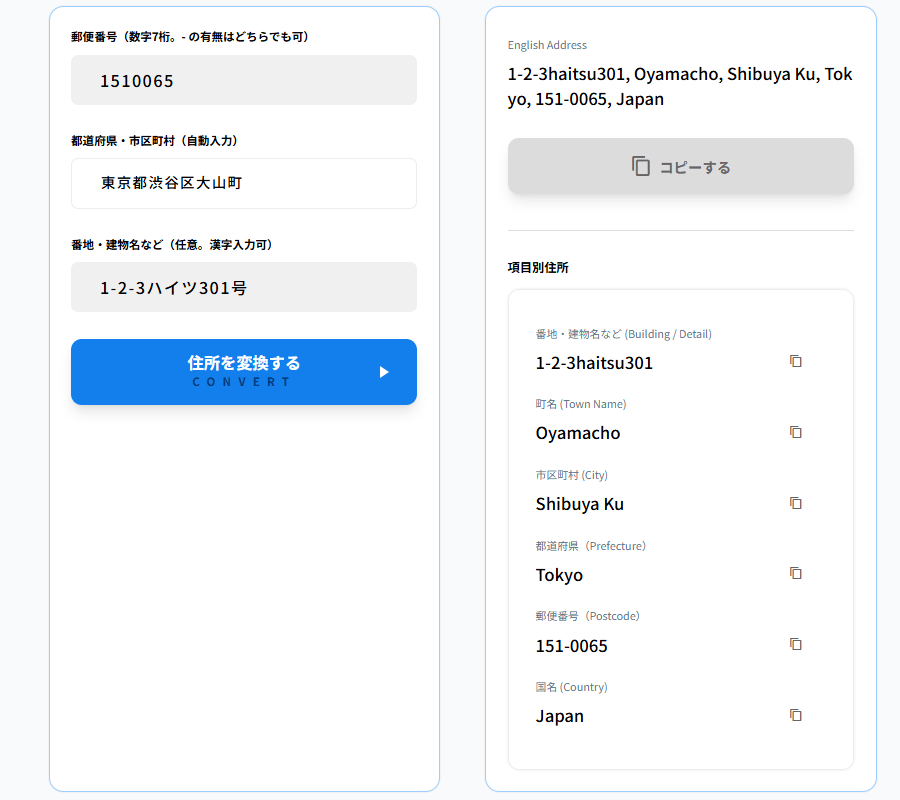
Task: Click the 住所を変換する CONVERT button
Action: pyautogui.click(x=244, y=372)
